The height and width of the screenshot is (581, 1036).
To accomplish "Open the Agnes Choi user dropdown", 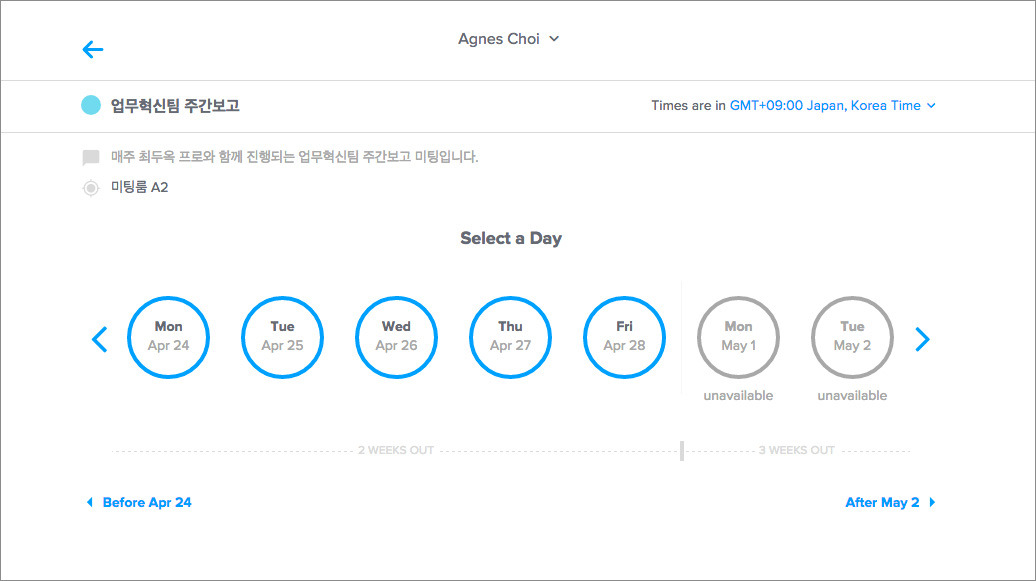I will [x=509, y=39].
